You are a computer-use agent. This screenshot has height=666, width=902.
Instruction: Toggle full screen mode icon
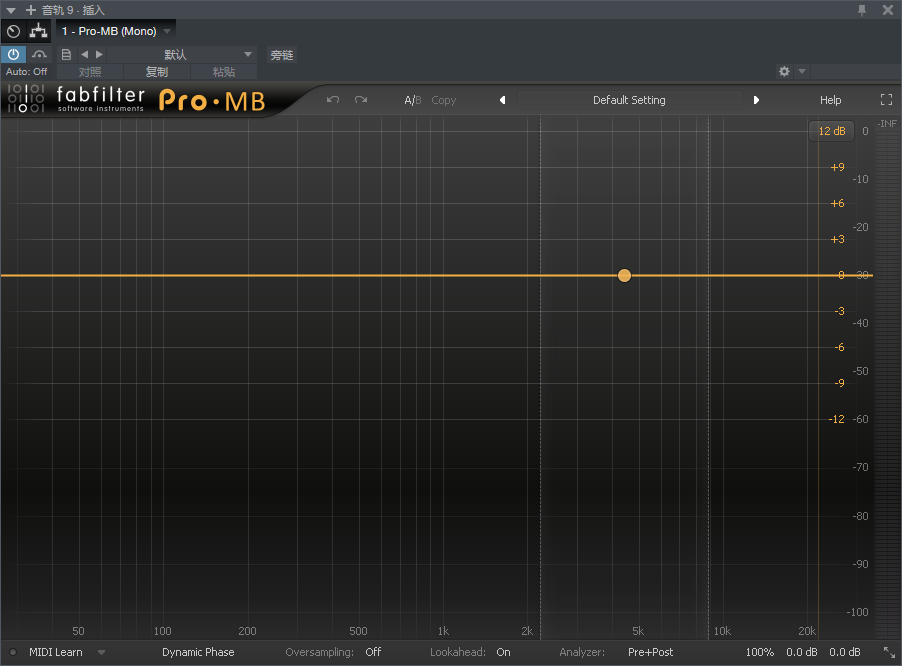[x=886, y=100]
